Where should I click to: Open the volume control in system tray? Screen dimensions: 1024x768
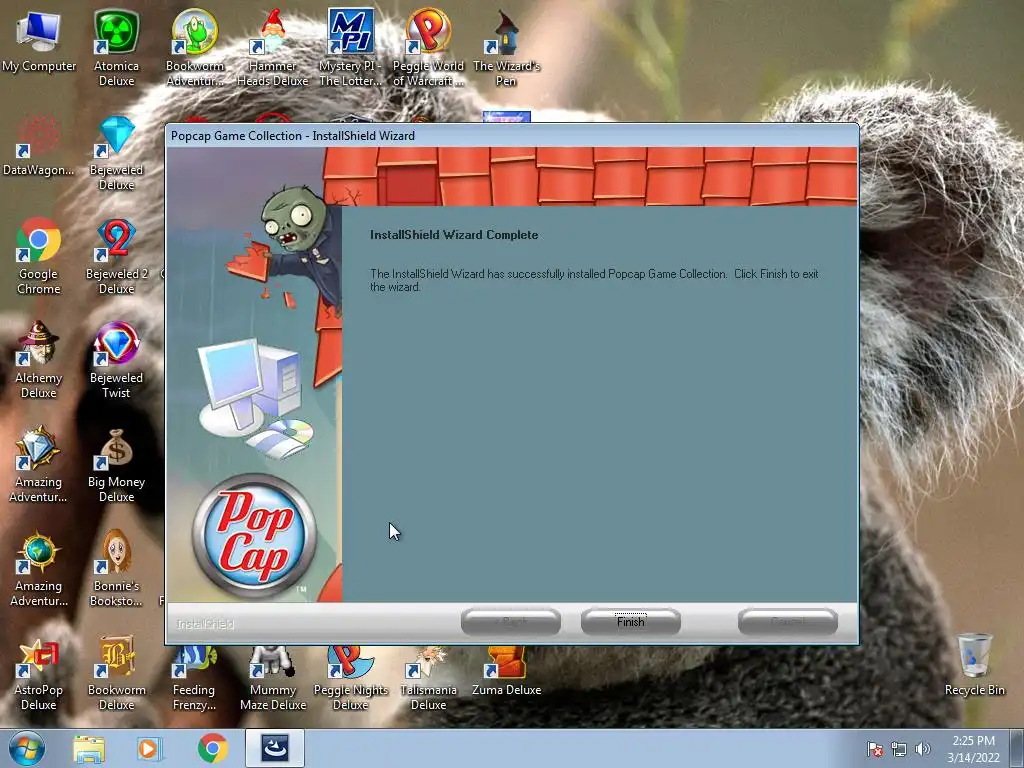tap(922, 749)
